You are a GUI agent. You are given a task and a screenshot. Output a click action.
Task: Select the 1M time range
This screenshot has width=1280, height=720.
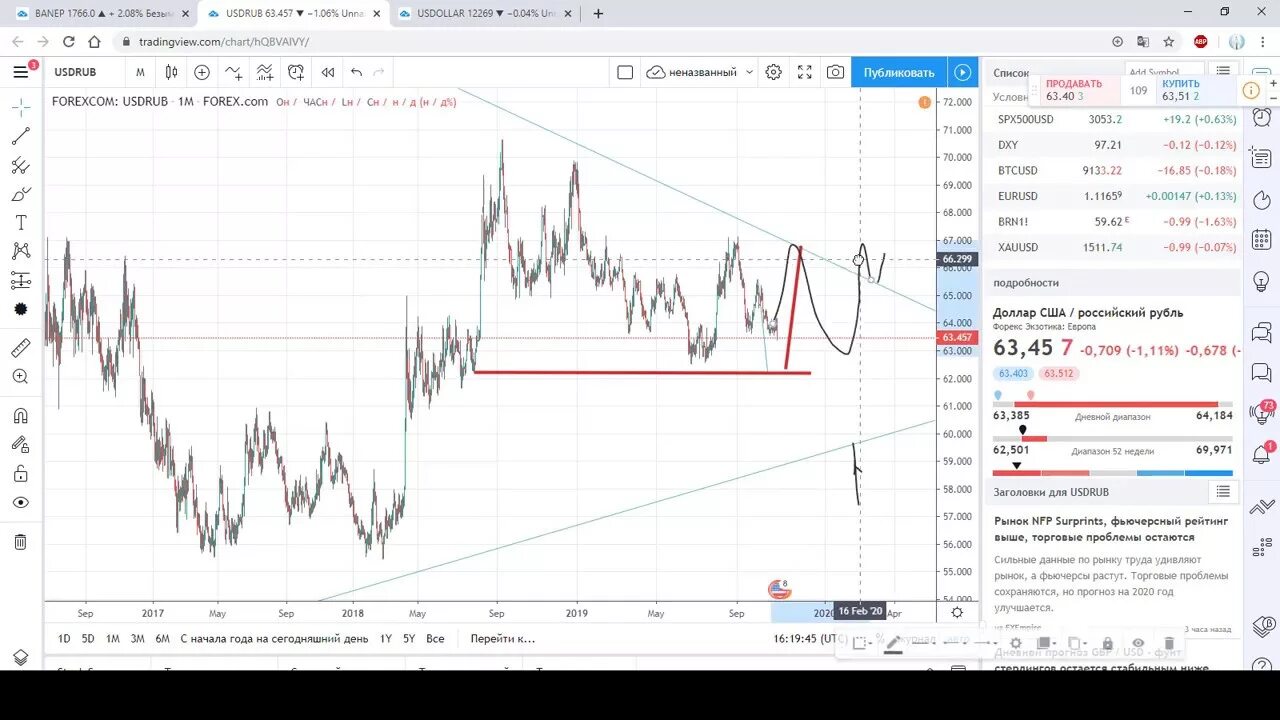(x=113, y=638)
